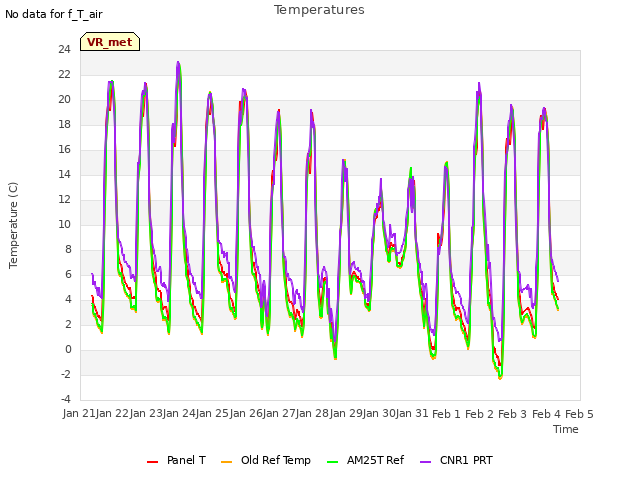Screen dimensions: 640x480
Task: Click the 'No data for f_T_air' message
Action: [53, 14]
